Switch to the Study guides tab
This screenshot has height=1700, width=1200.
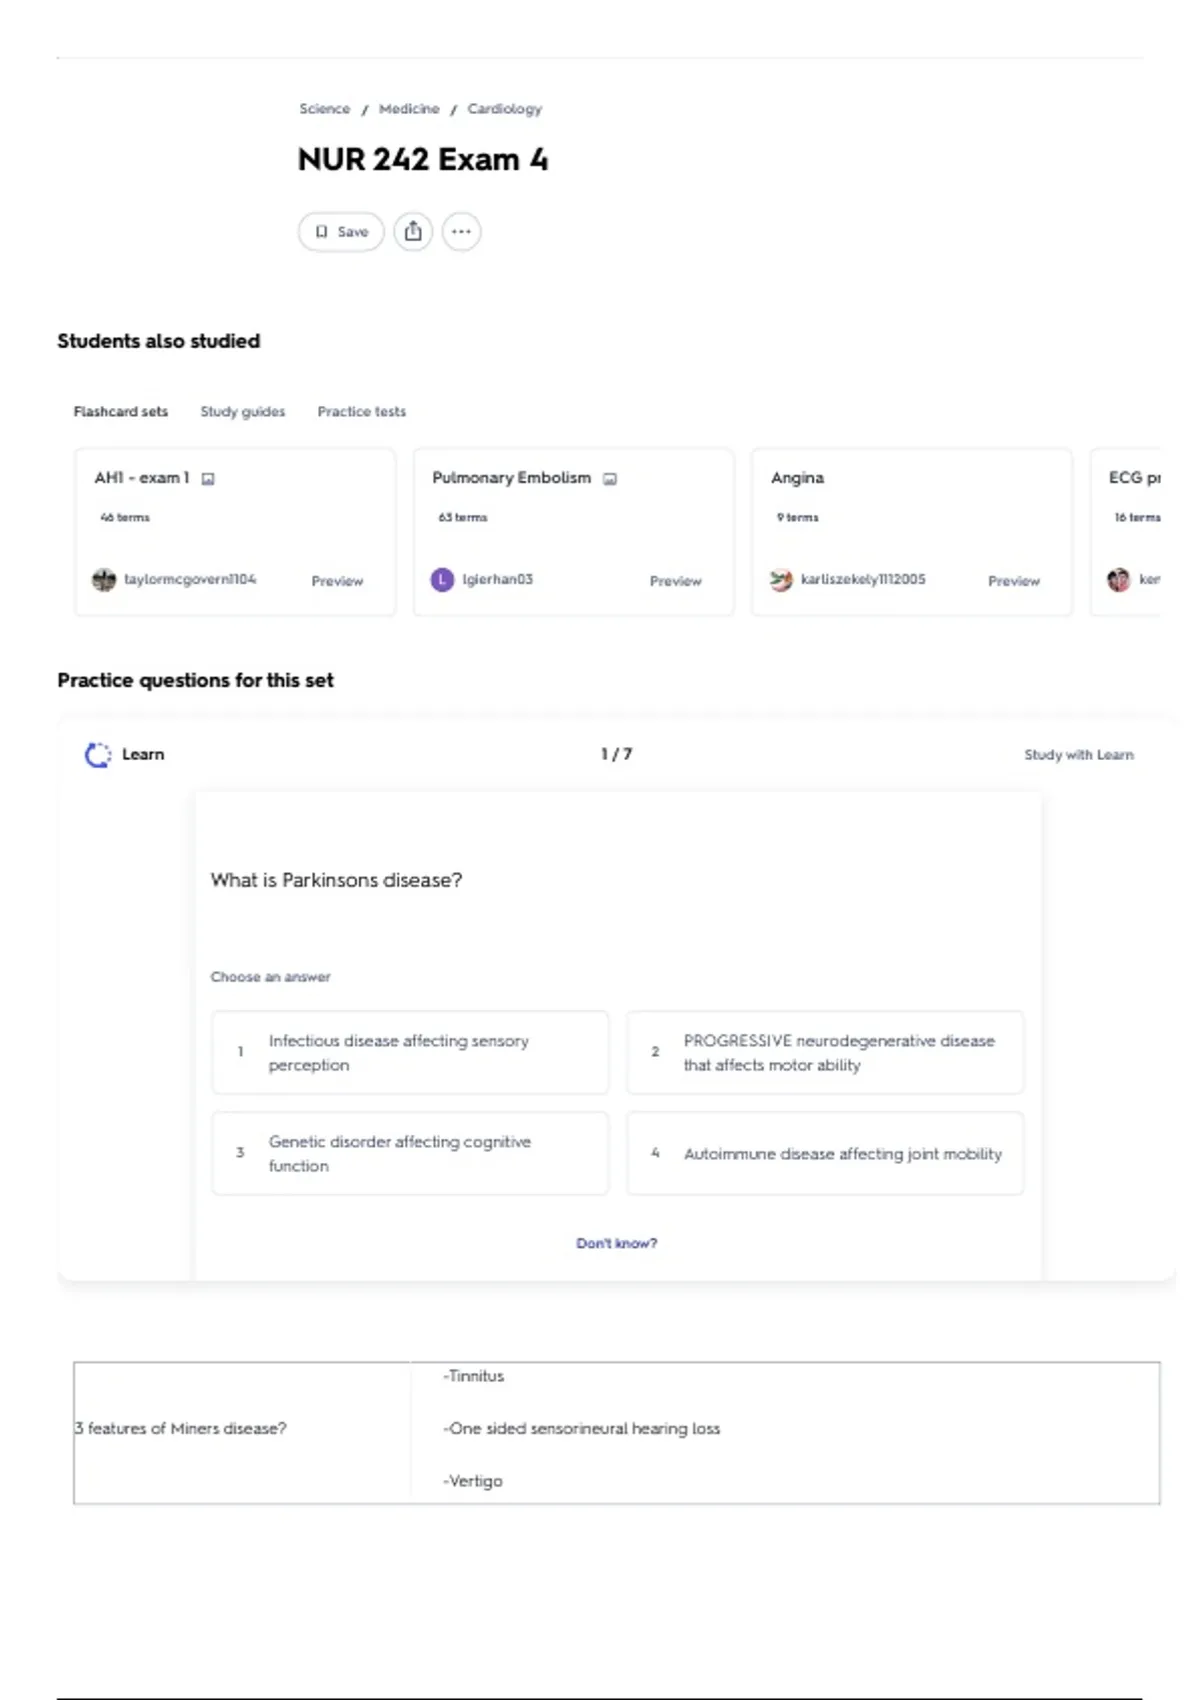(243, 412)
